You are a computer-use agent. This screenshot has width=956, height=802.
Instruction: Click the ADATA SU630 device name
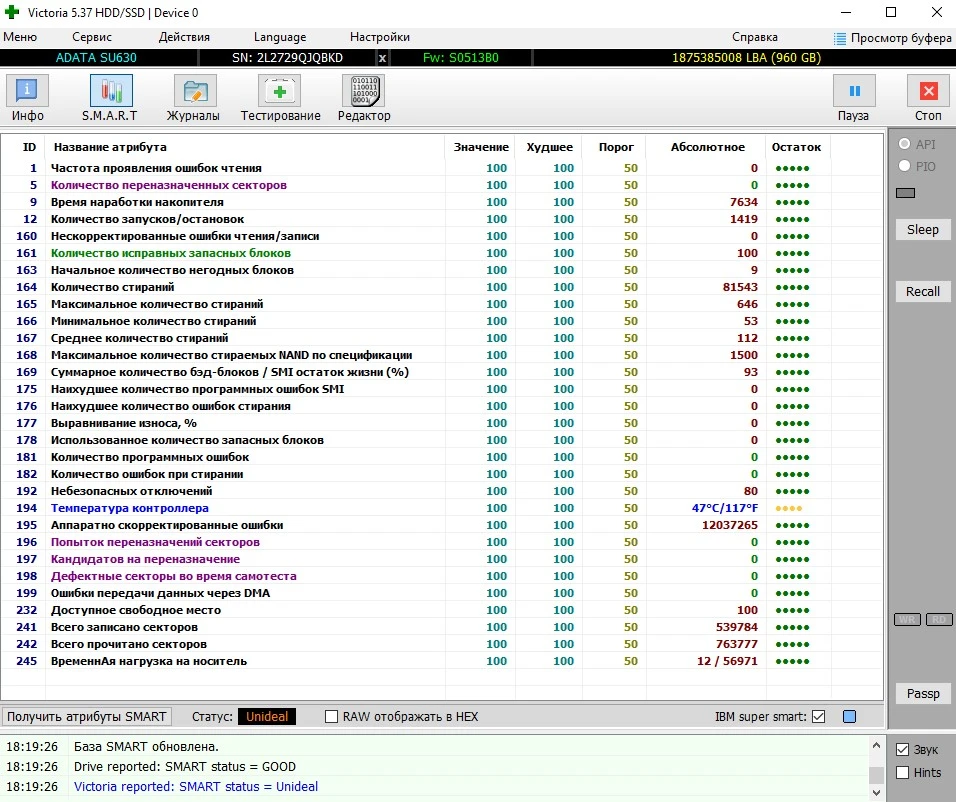(x=96, y=58)
